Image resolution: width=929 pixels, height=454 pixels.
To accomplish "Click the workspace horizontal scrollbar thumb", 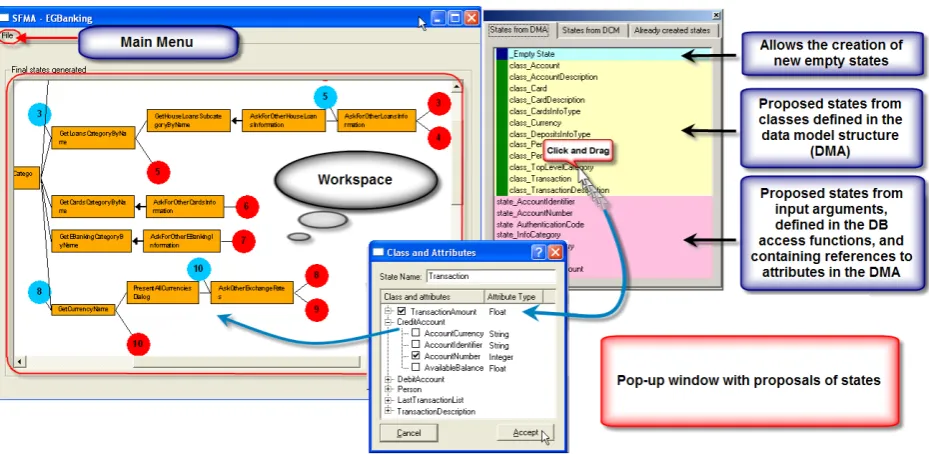I will (x=246, y=362).
